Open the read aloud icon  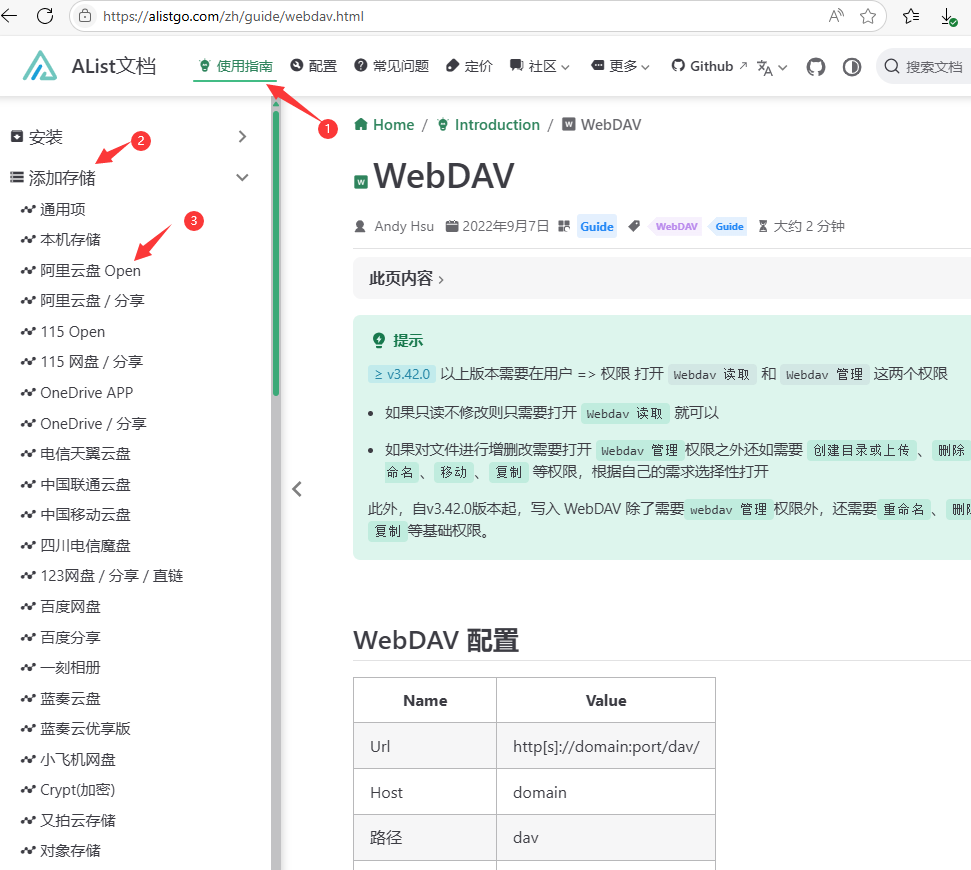click(836, 16)
